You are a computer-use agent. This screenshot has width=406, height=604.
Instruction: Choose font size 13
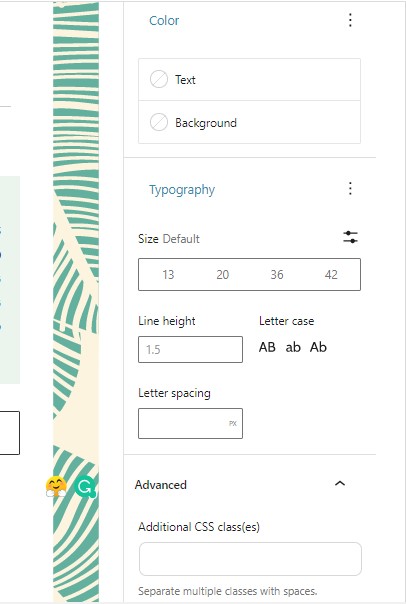[x=168, y=275]
